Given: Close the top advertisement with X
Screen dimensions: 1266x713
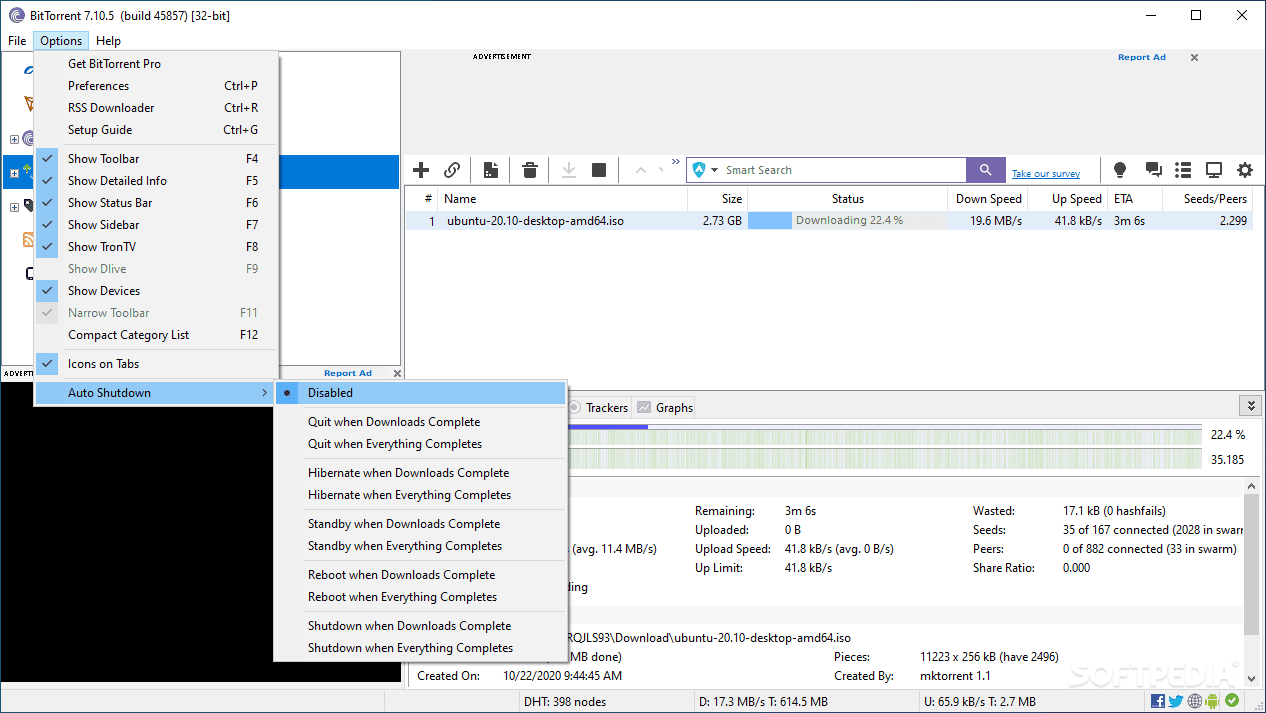Looking at the screenshot, I should (1194, 58).
